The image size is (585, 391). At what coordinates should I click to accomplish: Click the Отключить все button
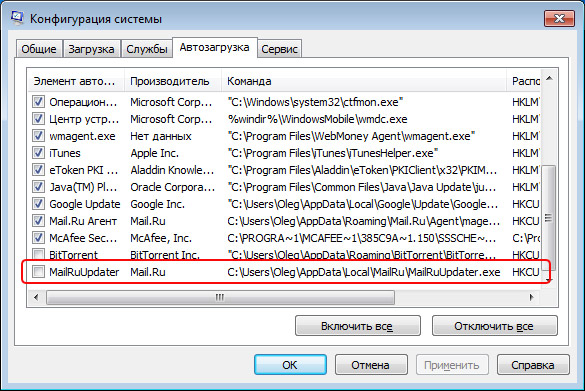pos(495,326)
